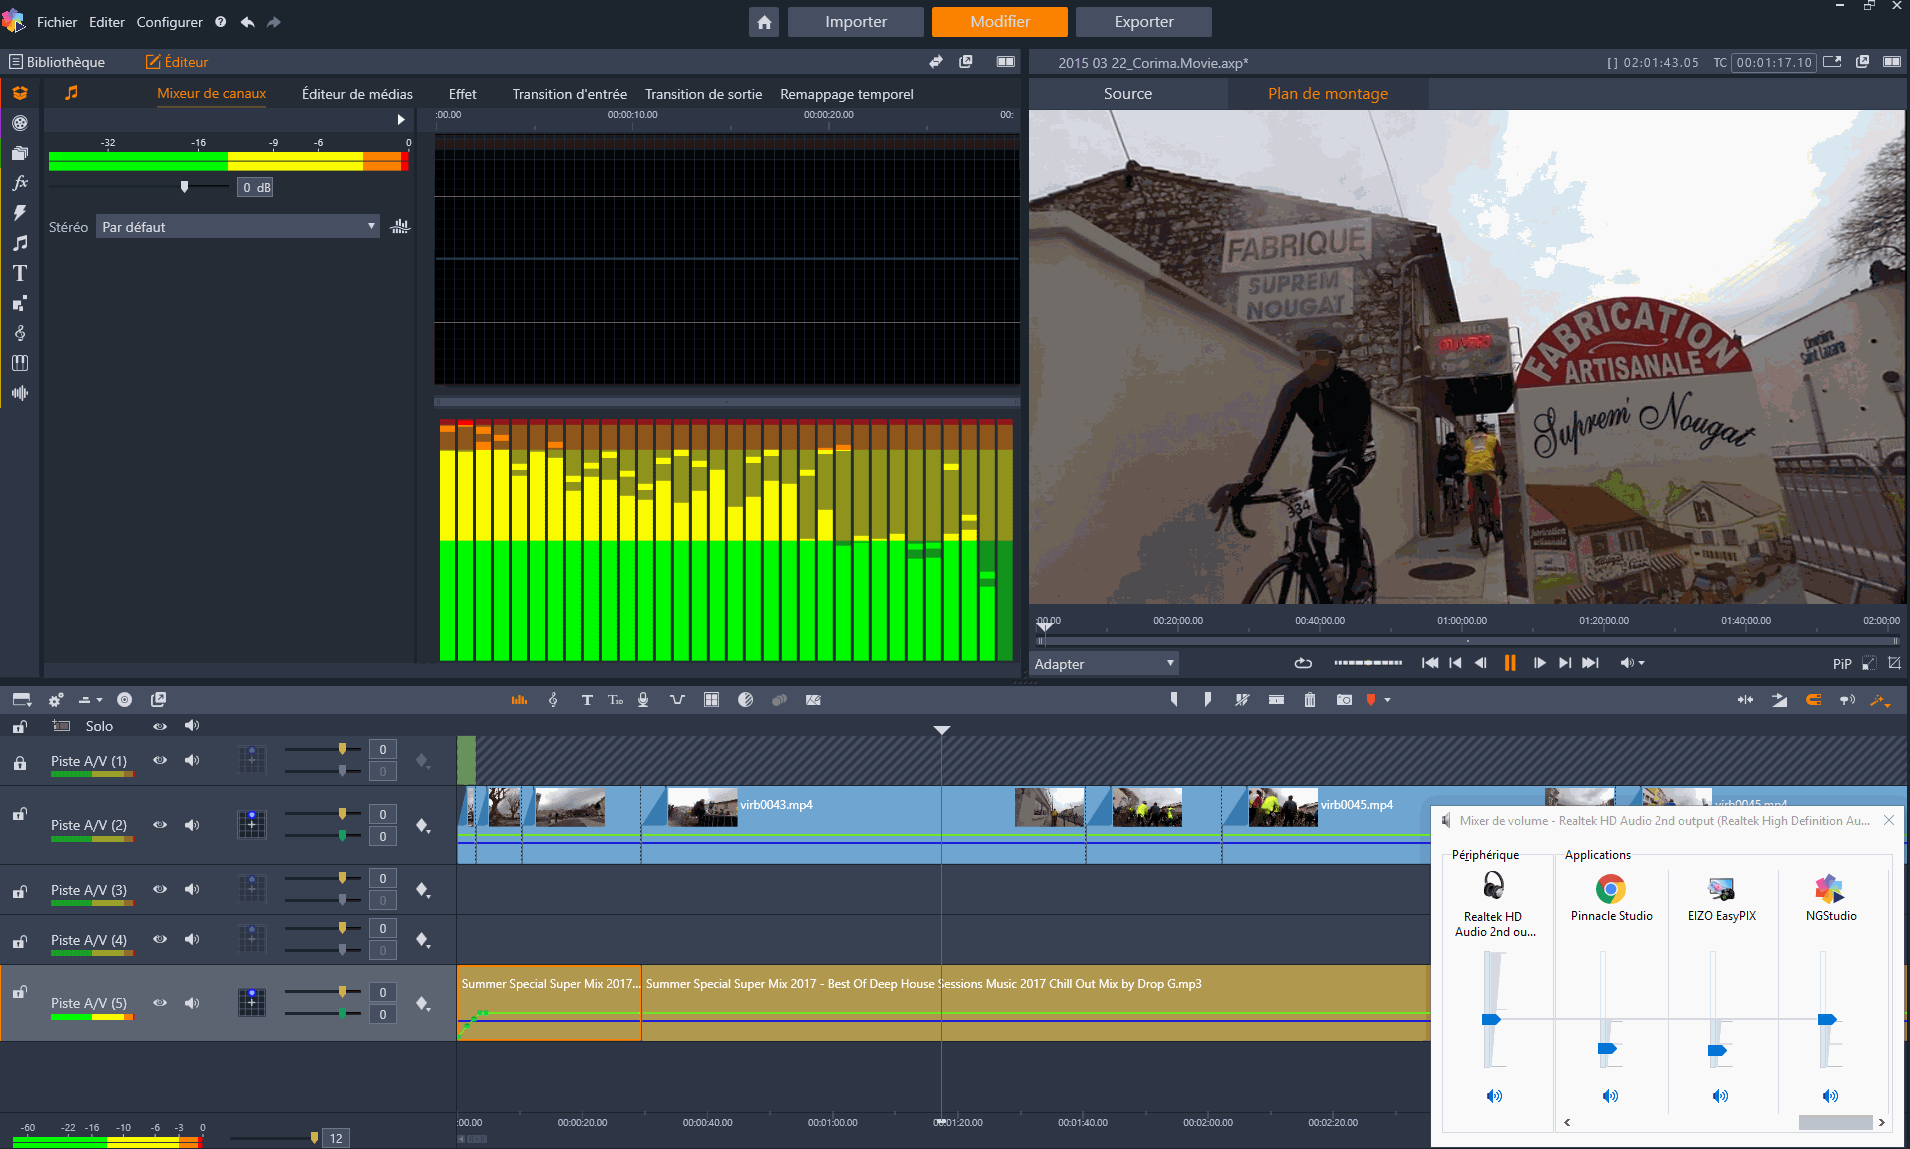This screenshot has width=1910, height=1149.
Task: Toggle lock on Piste A/V (1)
Action: pyautogui.click(x=20, y=763)
